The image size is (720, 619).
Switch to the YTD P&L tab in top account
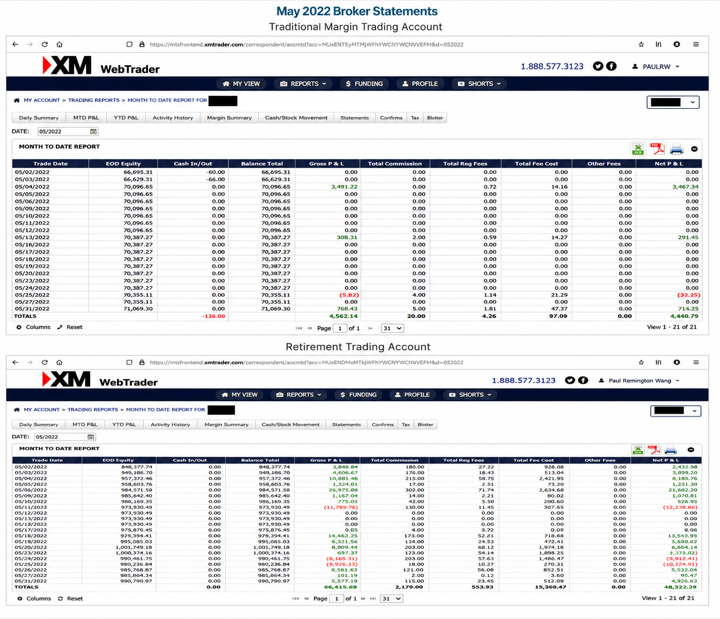coord(126,118)
